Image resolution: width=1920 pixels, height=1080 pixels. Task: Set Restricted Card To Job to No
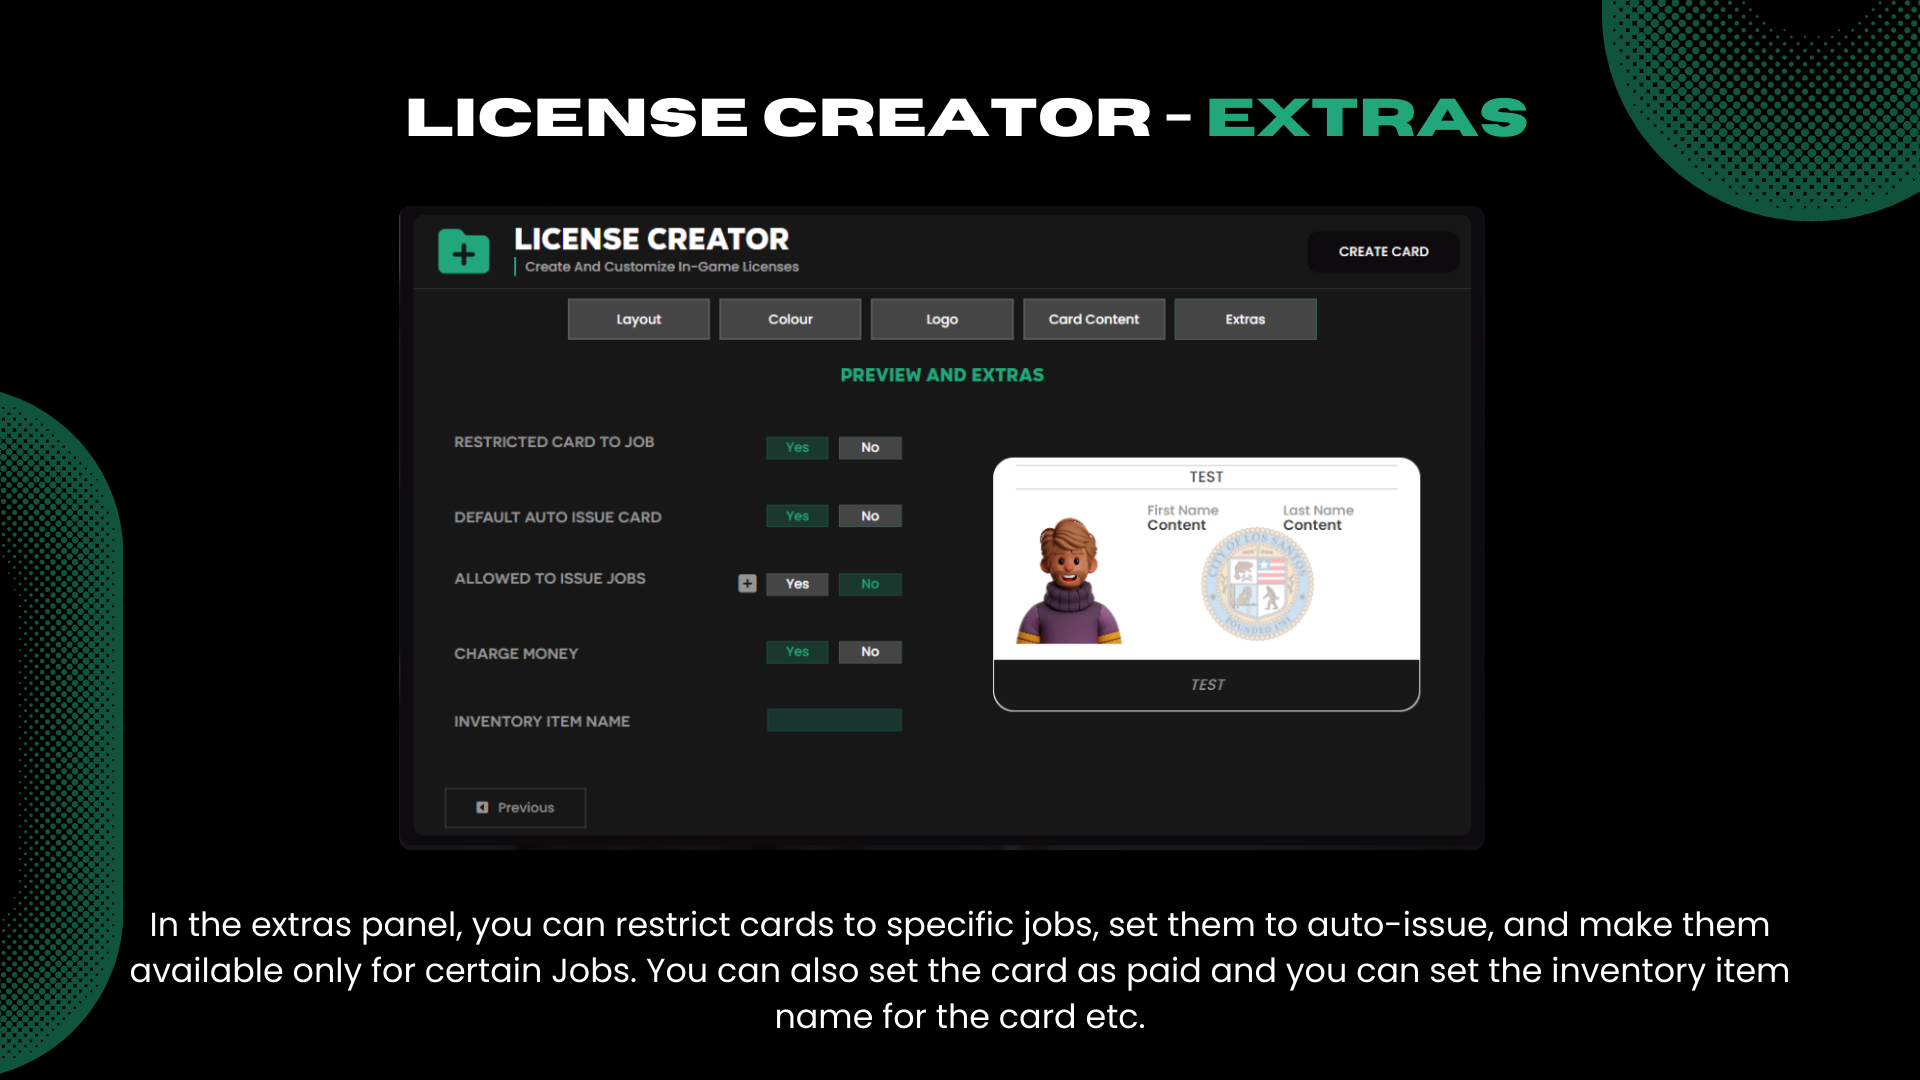pyautogui.click(x=869, y=447)
